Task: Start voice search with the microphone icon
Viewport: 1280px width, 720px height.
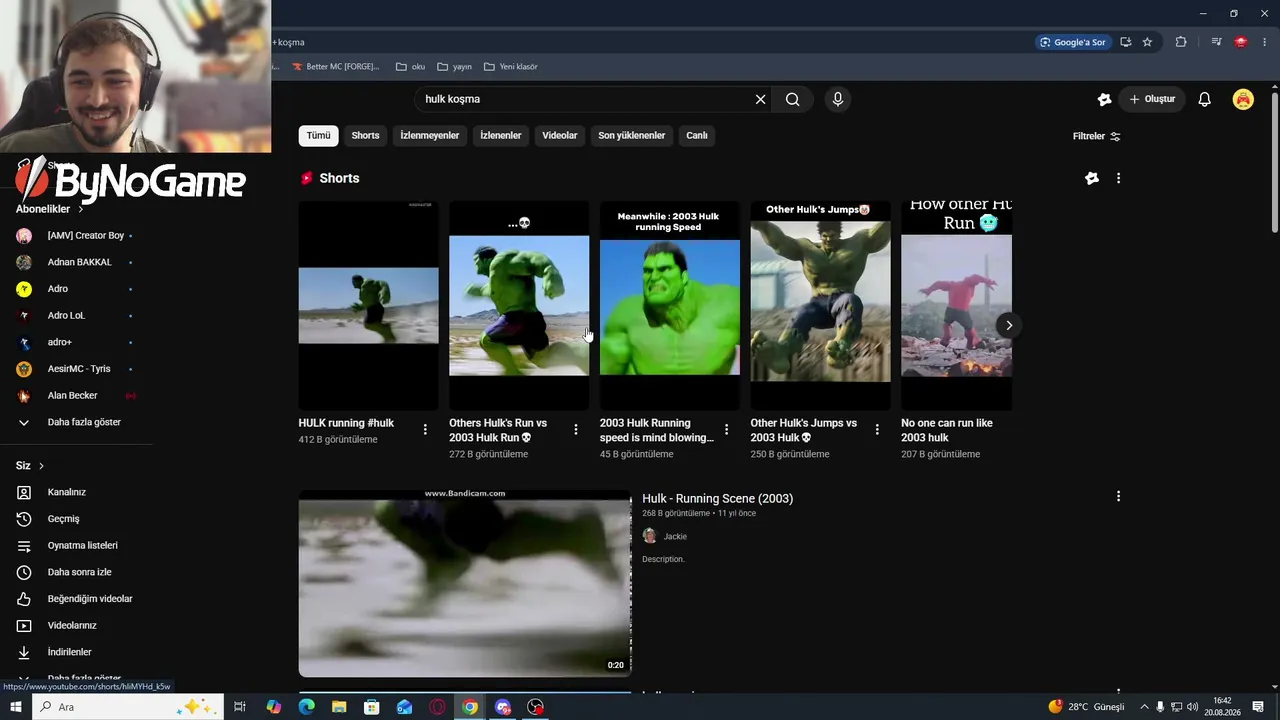Action: pyautogui.click(x=838, y=99)
